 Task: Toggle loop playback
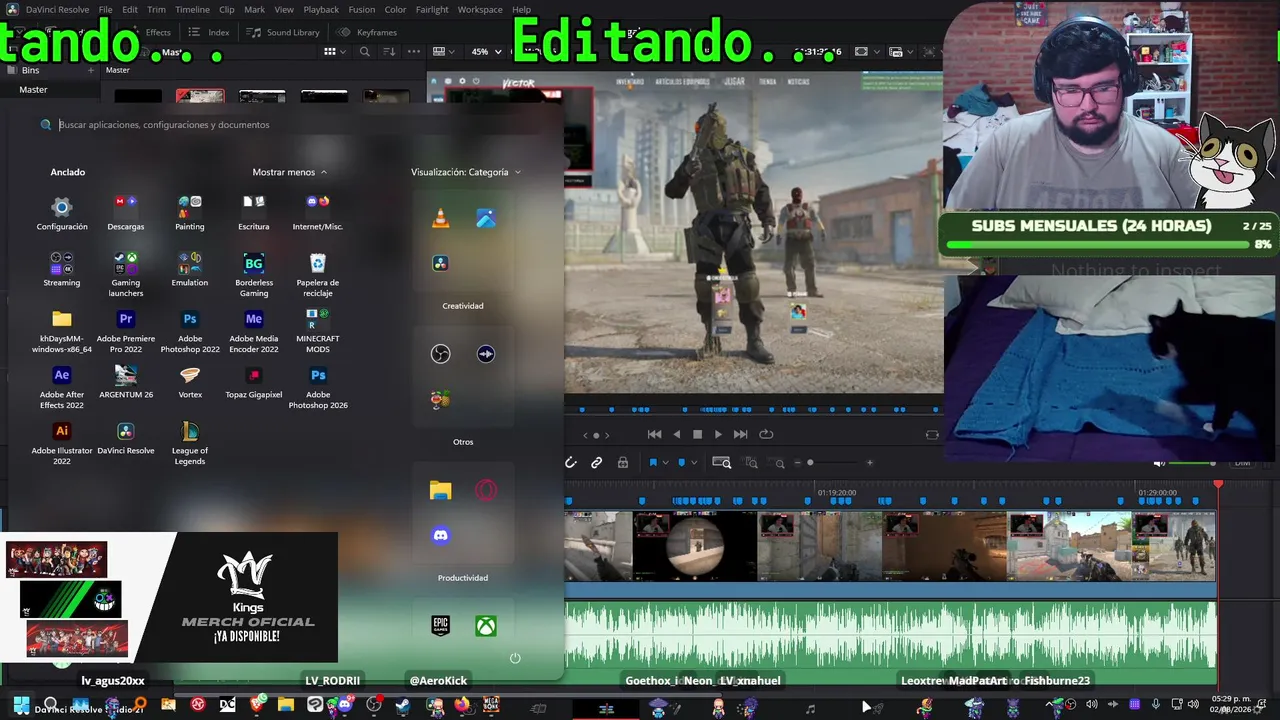click(x=766, y=434)
